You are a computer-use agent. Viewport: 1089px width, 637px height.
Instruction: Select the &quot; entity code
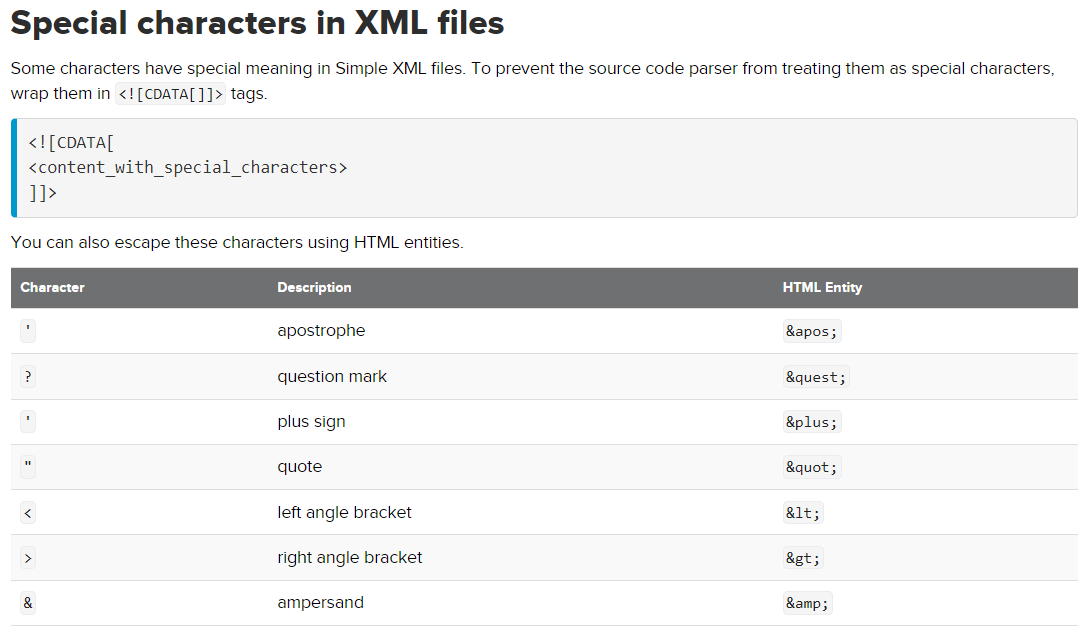(x=812, y=468)
